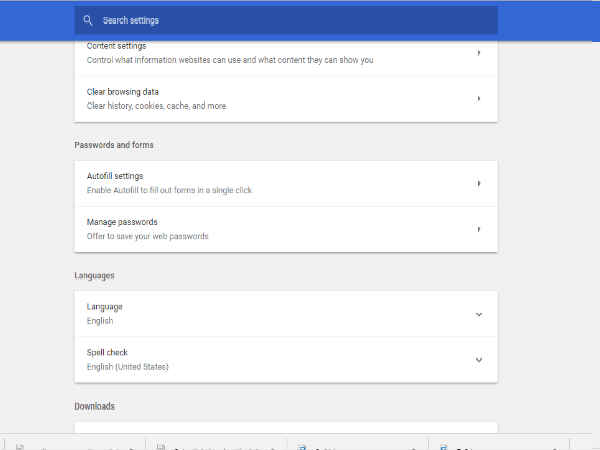Click the Manage passwords title
The image size is (600, 450).
click(122, 222)
